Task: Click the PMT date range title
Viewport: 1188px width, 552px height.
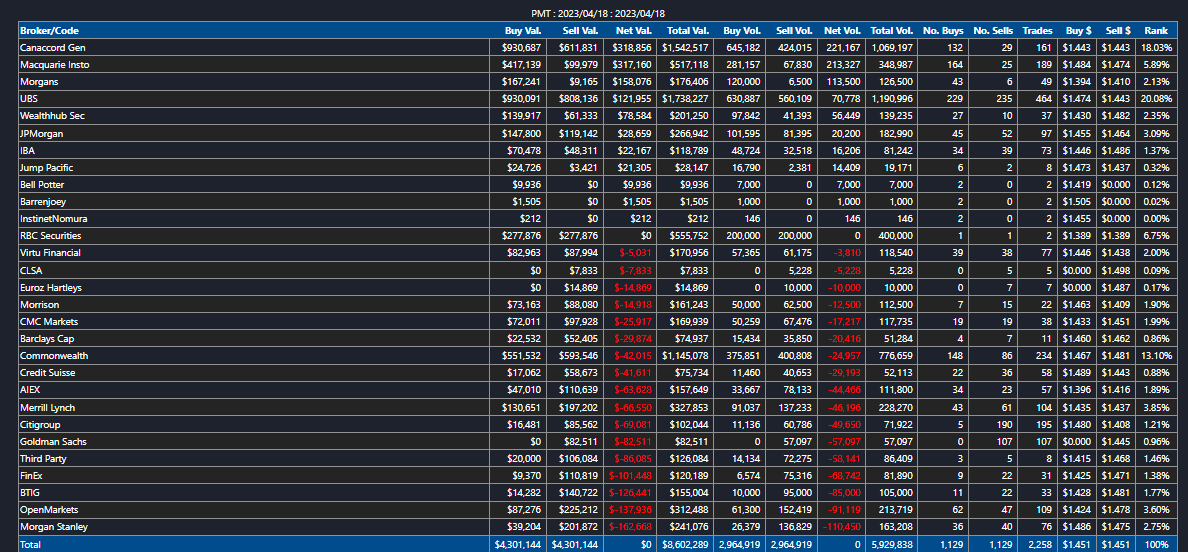Action: [596, 14]
